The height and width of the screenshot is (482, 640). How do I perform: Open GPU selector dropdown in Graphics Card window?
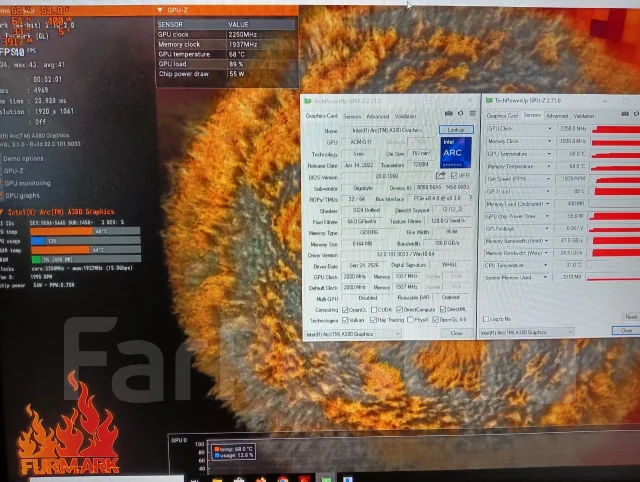point(353,334)
